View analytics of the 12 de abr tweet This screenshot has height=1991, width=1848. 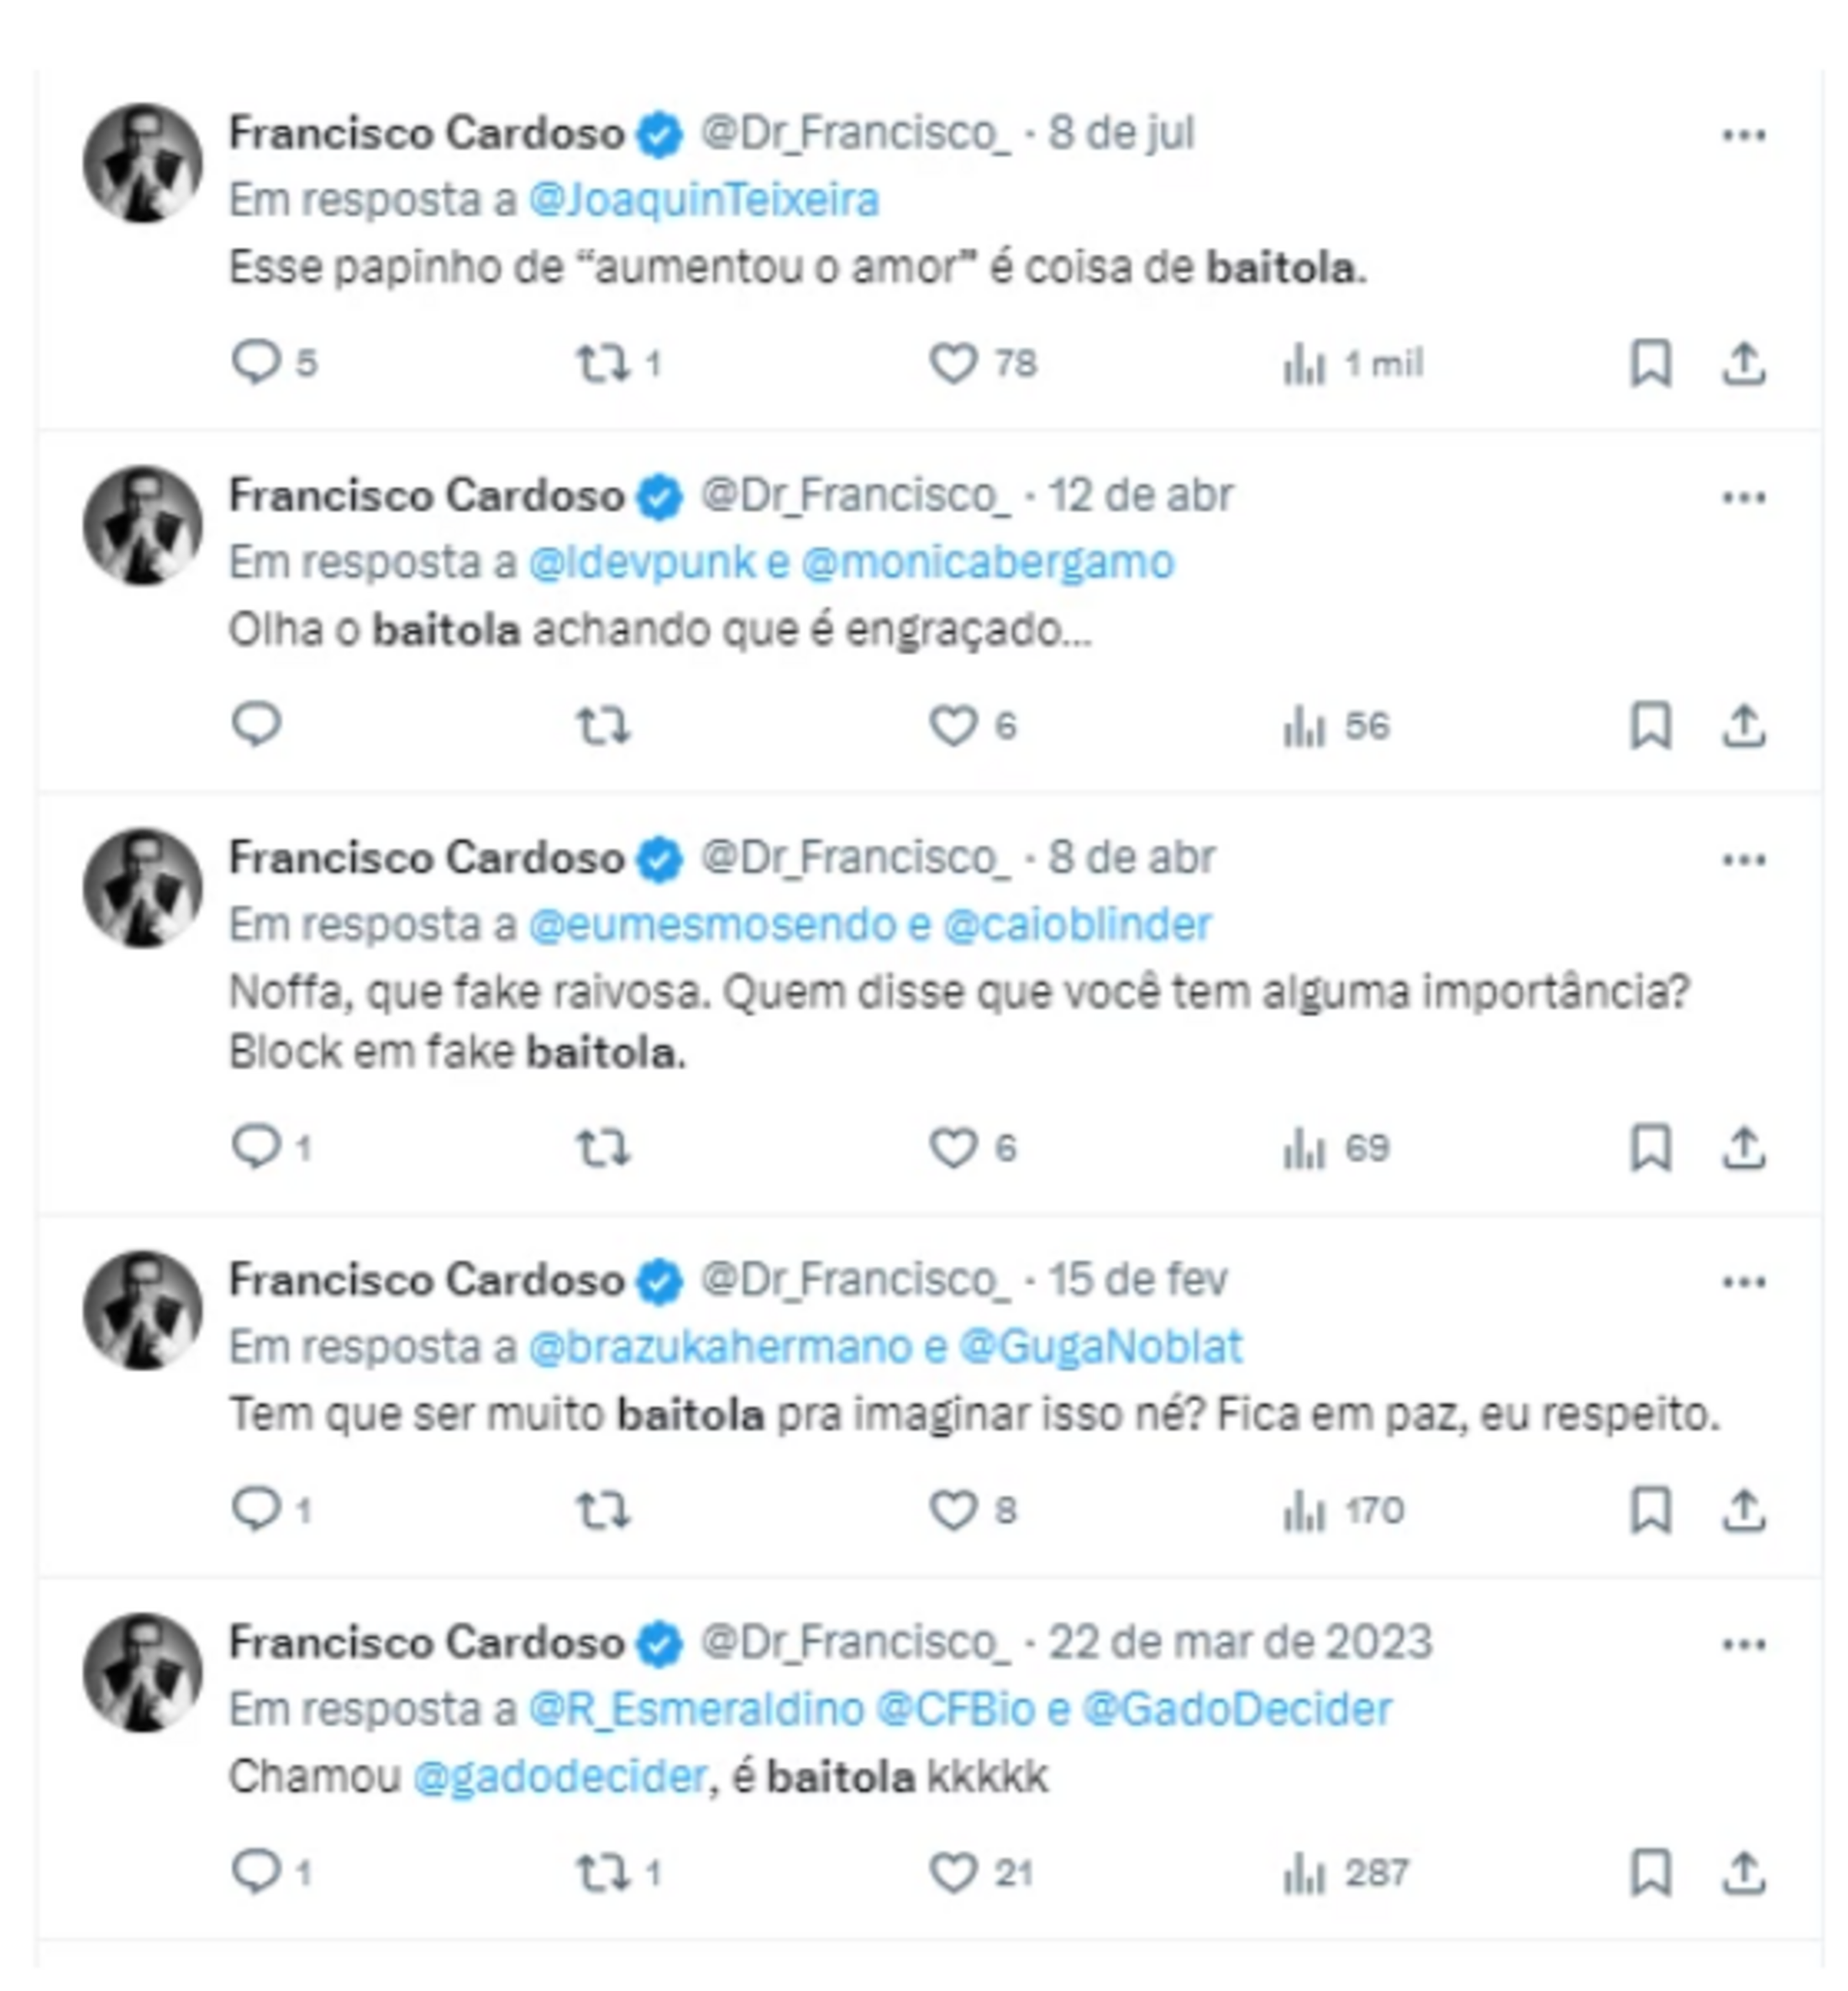pos(1304,726)
